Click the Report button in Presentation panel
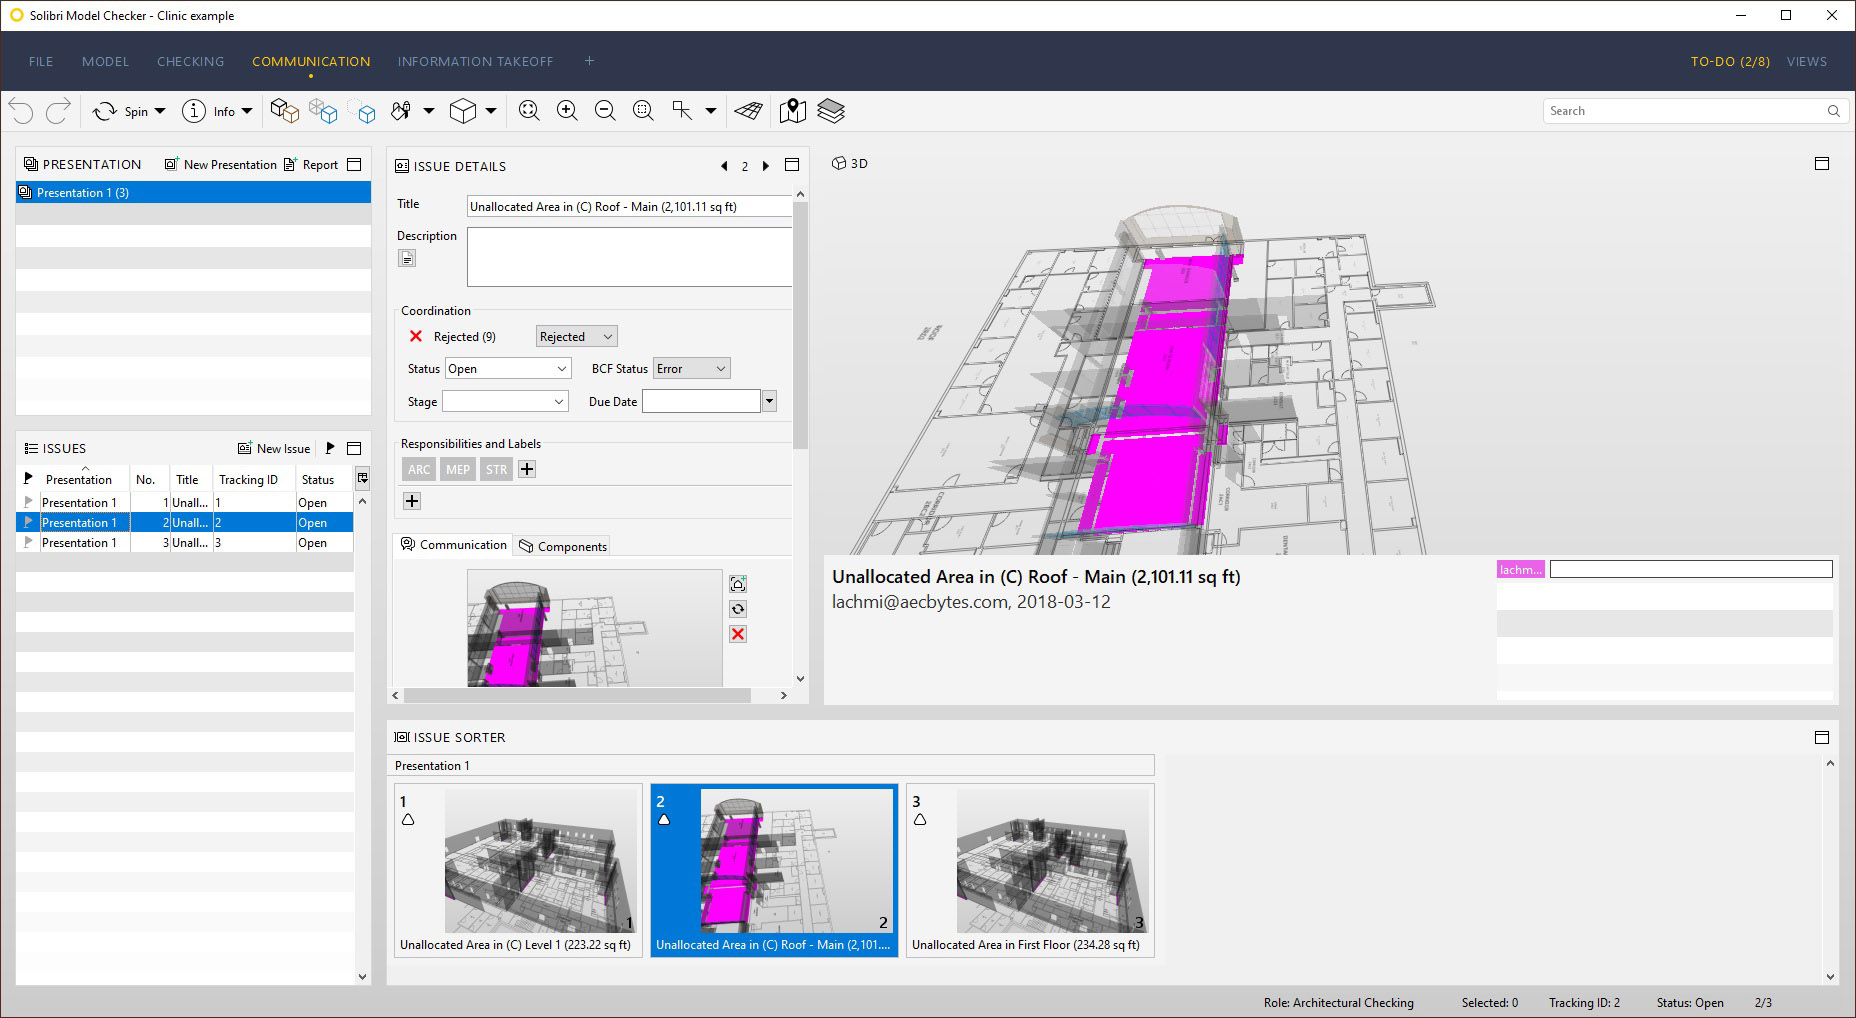The height and width of the screenshot is (1018, 1856). click(312, 165)
